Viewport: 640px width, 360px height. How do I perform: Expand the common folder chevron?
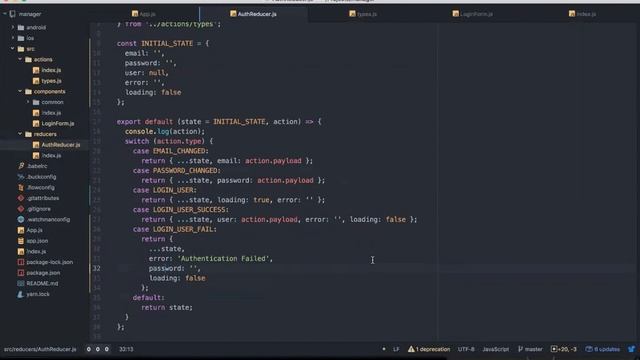pyautogui.click(x=28, y=102)
